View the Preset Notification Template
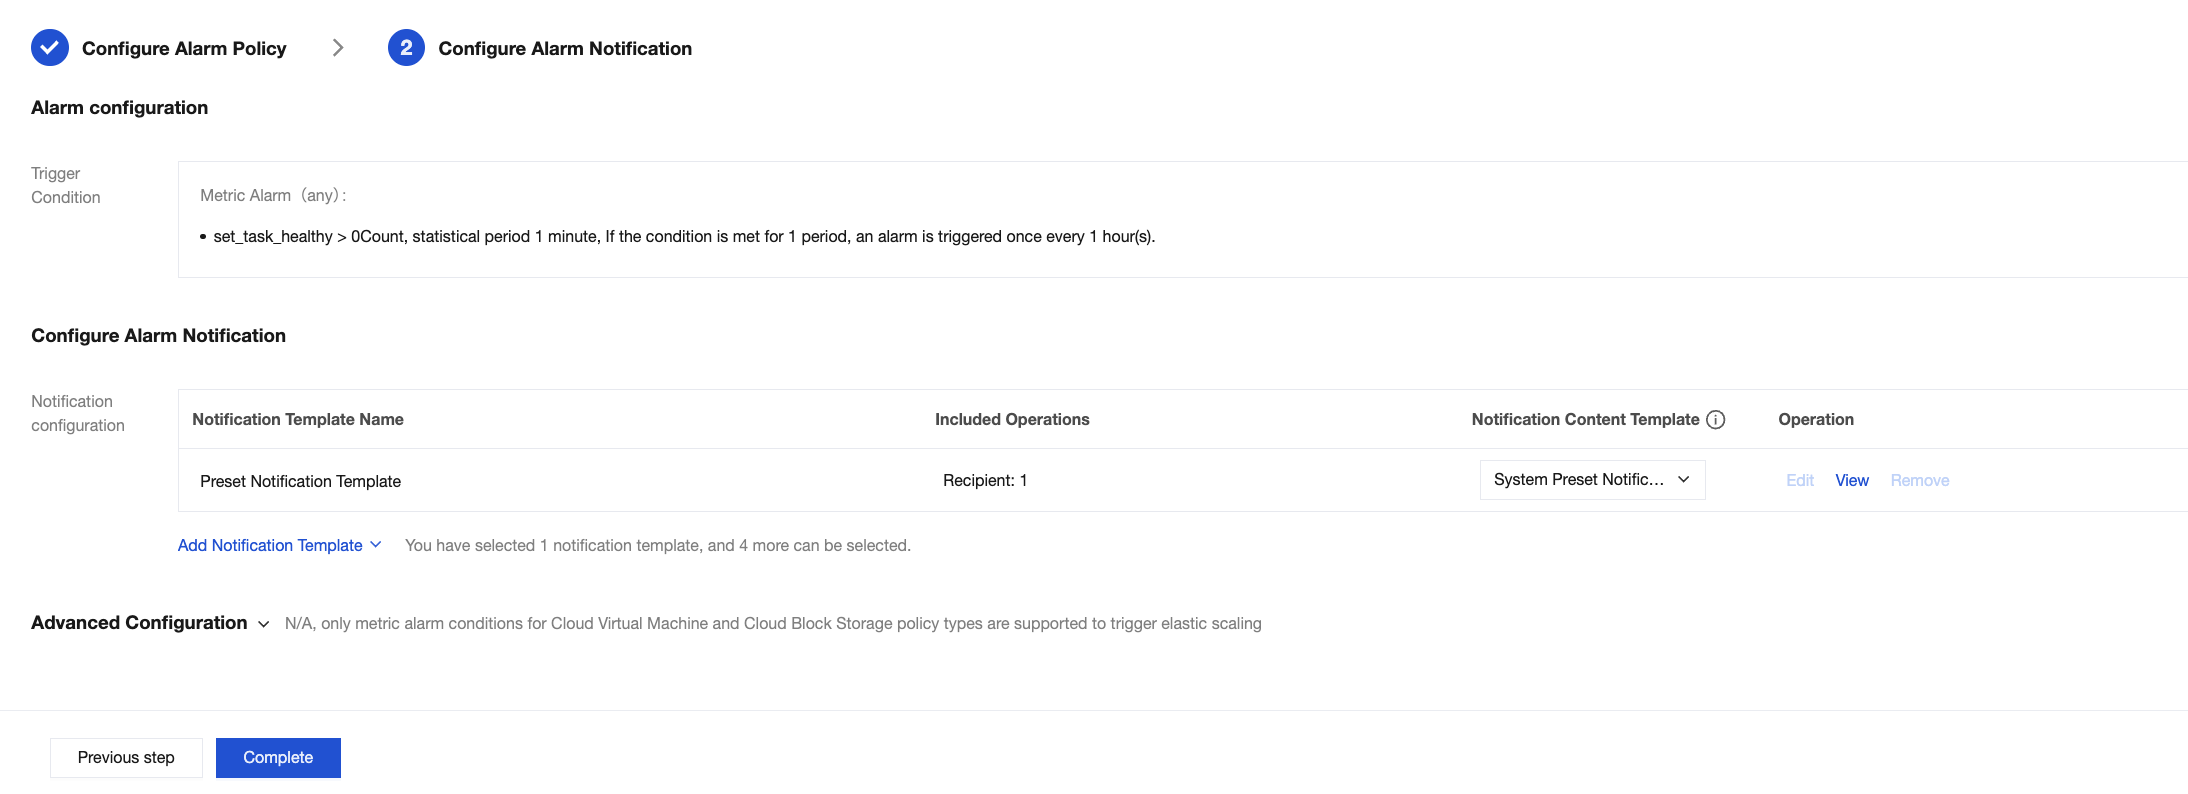 click(x=1852, y=481)
